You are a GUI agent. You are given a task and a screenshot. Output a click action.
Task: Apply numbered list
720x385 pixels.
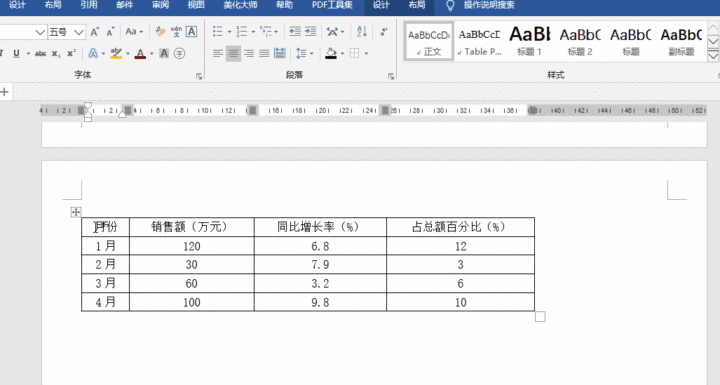click(x=242, y=31)
